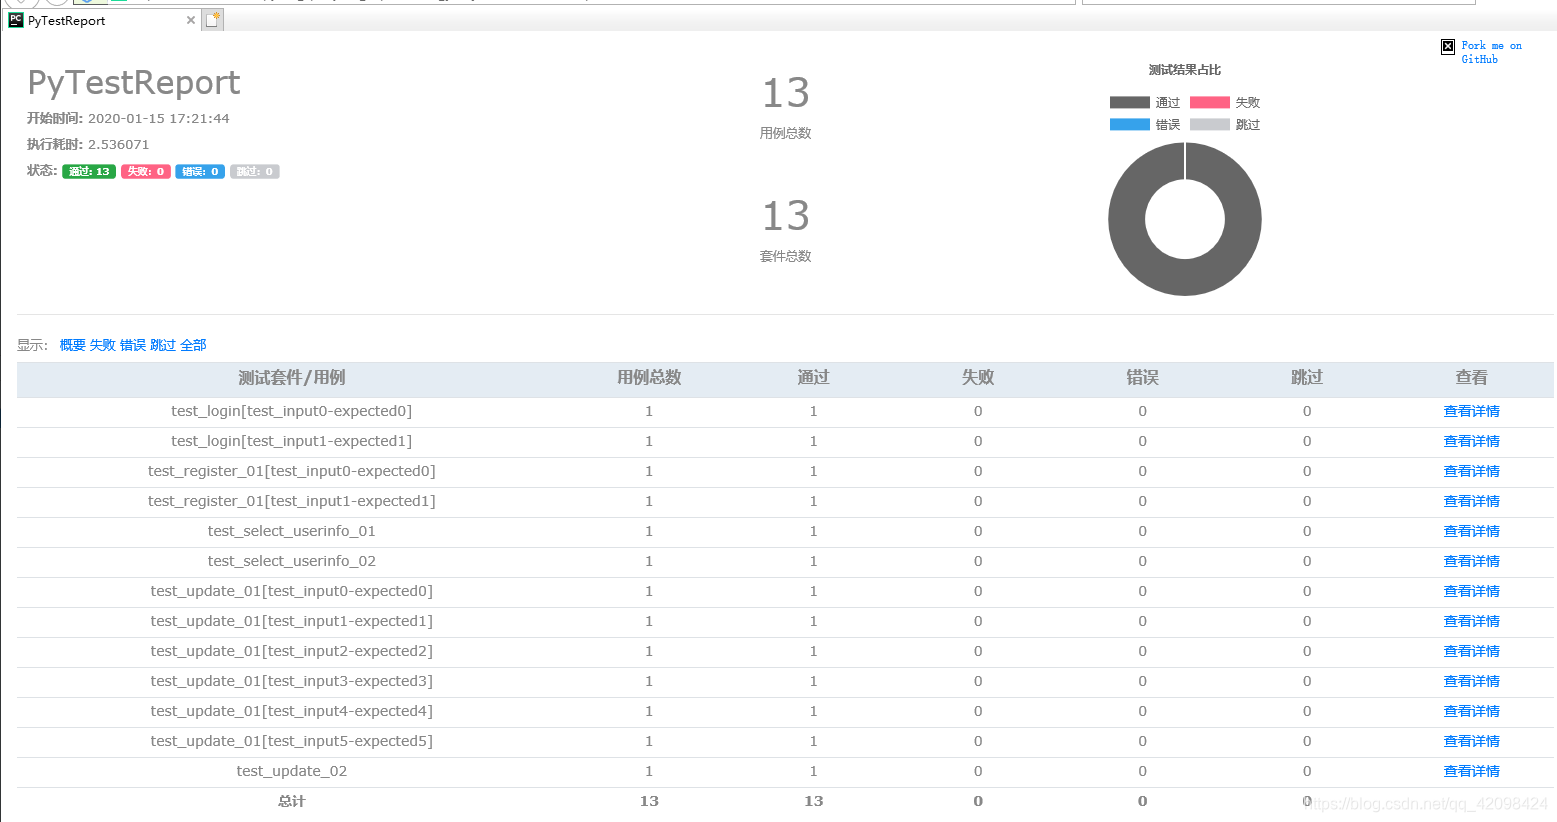Image resolution: width=1557 pixels, height=822 pixels.
Task: View details for test_update_01[test_input2-expected2]
Action: [x=1471, y=651]
